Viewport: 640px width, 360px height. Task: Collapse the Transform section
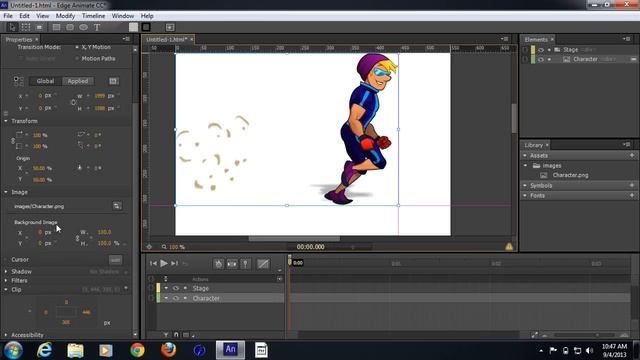[6, 121]
